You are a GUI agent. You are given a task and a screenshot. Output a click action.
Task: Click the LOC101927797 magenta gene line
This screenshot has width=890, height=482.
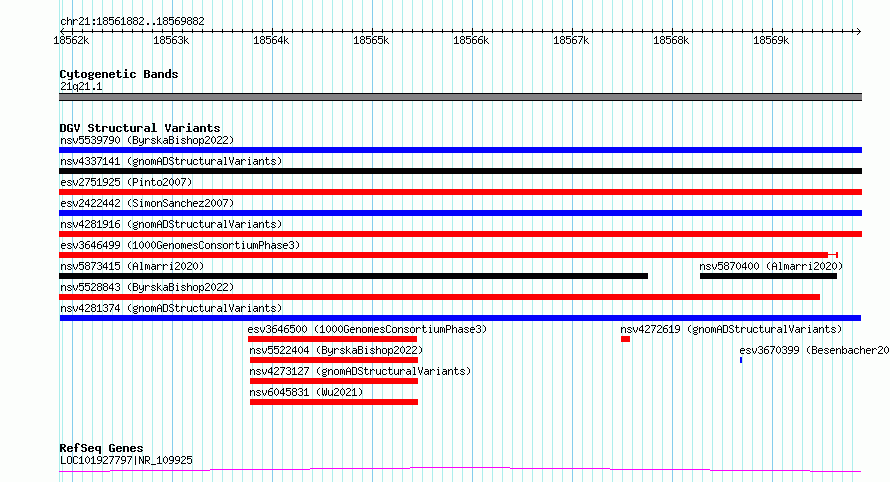click(460, 470)
